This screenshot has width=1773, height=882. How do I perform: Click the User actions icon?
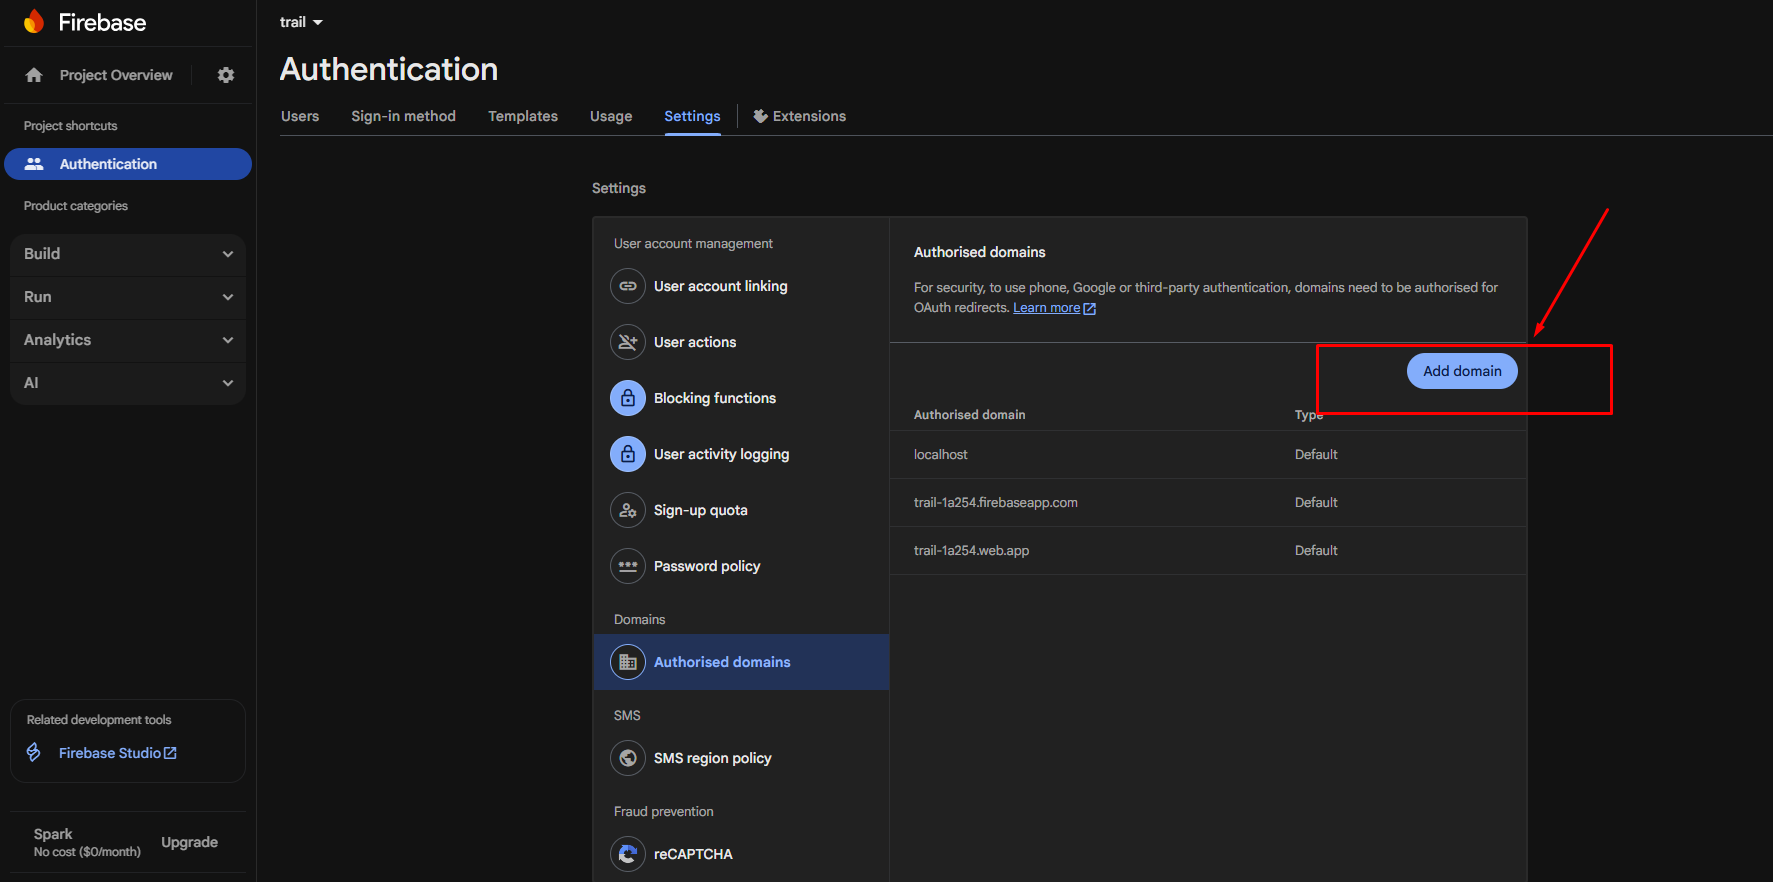(628, 342)
